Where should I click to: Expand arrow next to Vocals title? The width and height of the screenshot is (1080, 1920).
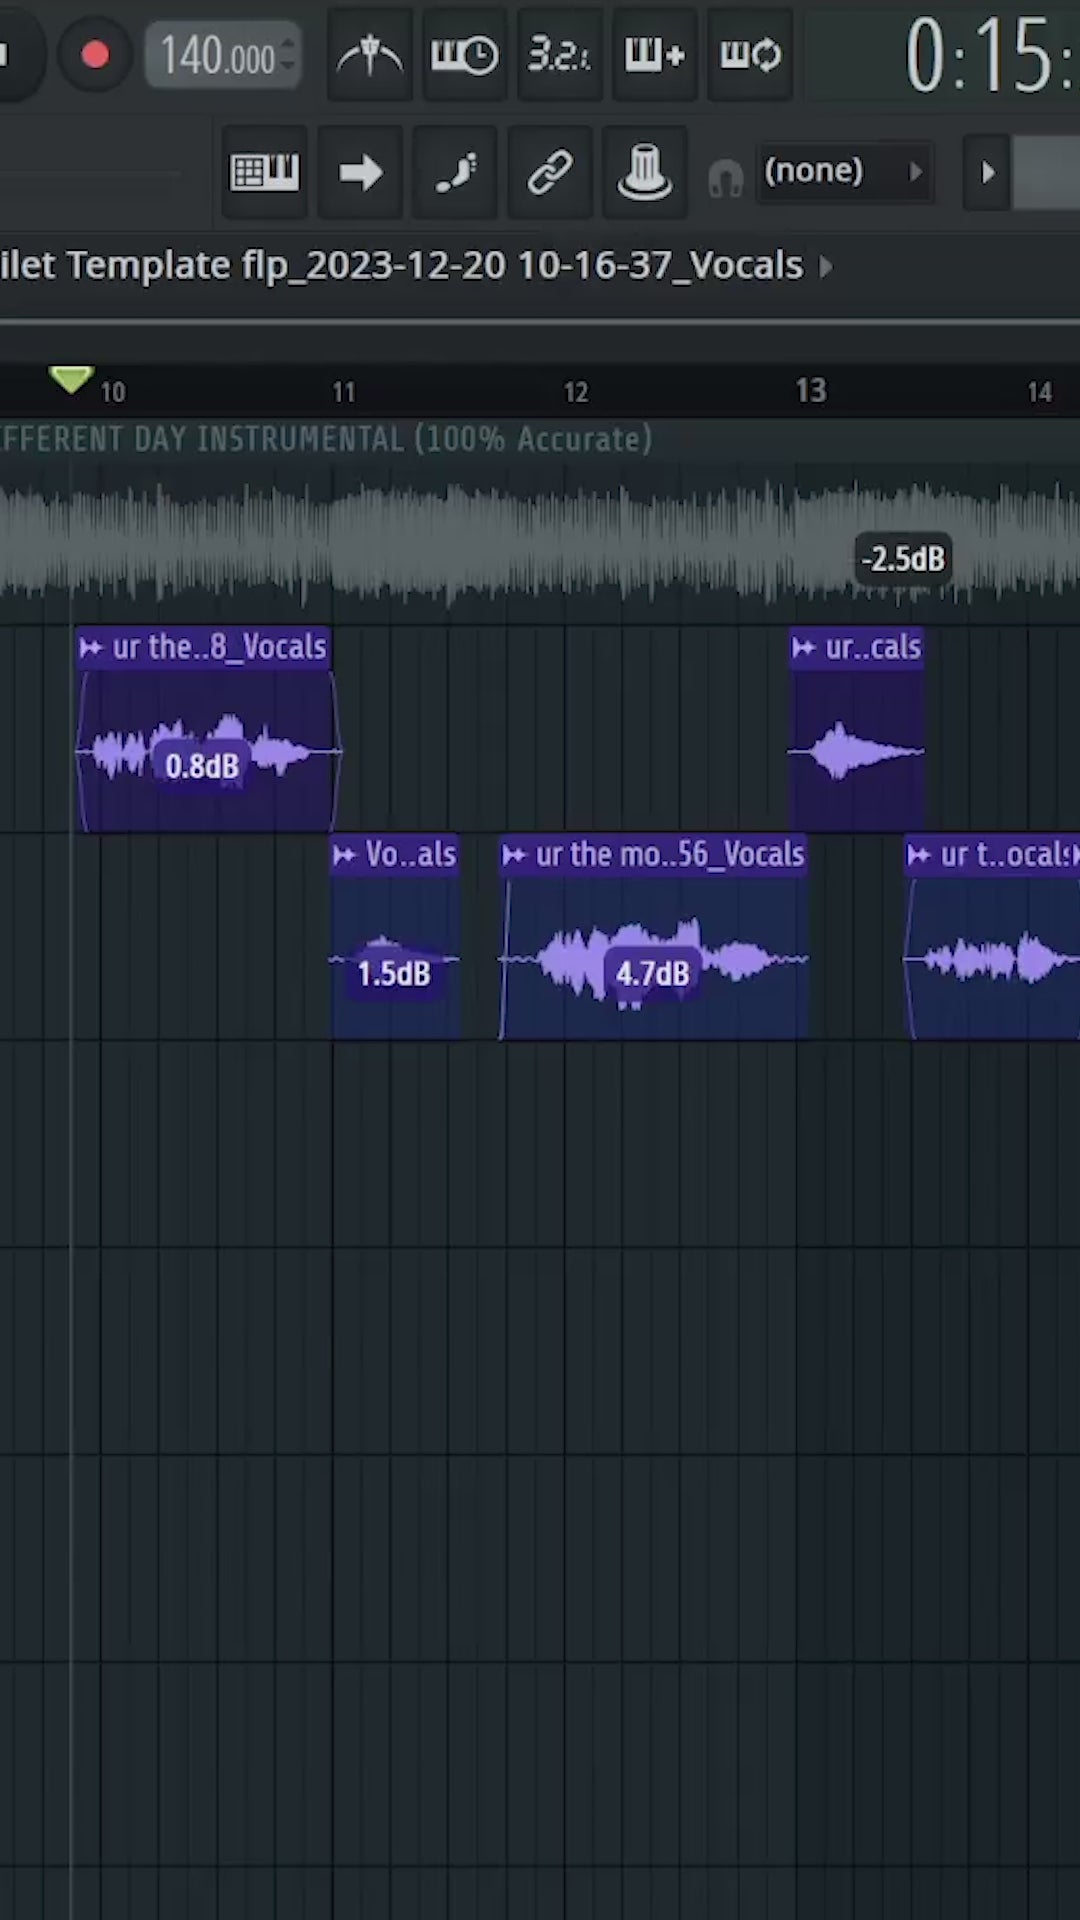[x=826, y=266]
